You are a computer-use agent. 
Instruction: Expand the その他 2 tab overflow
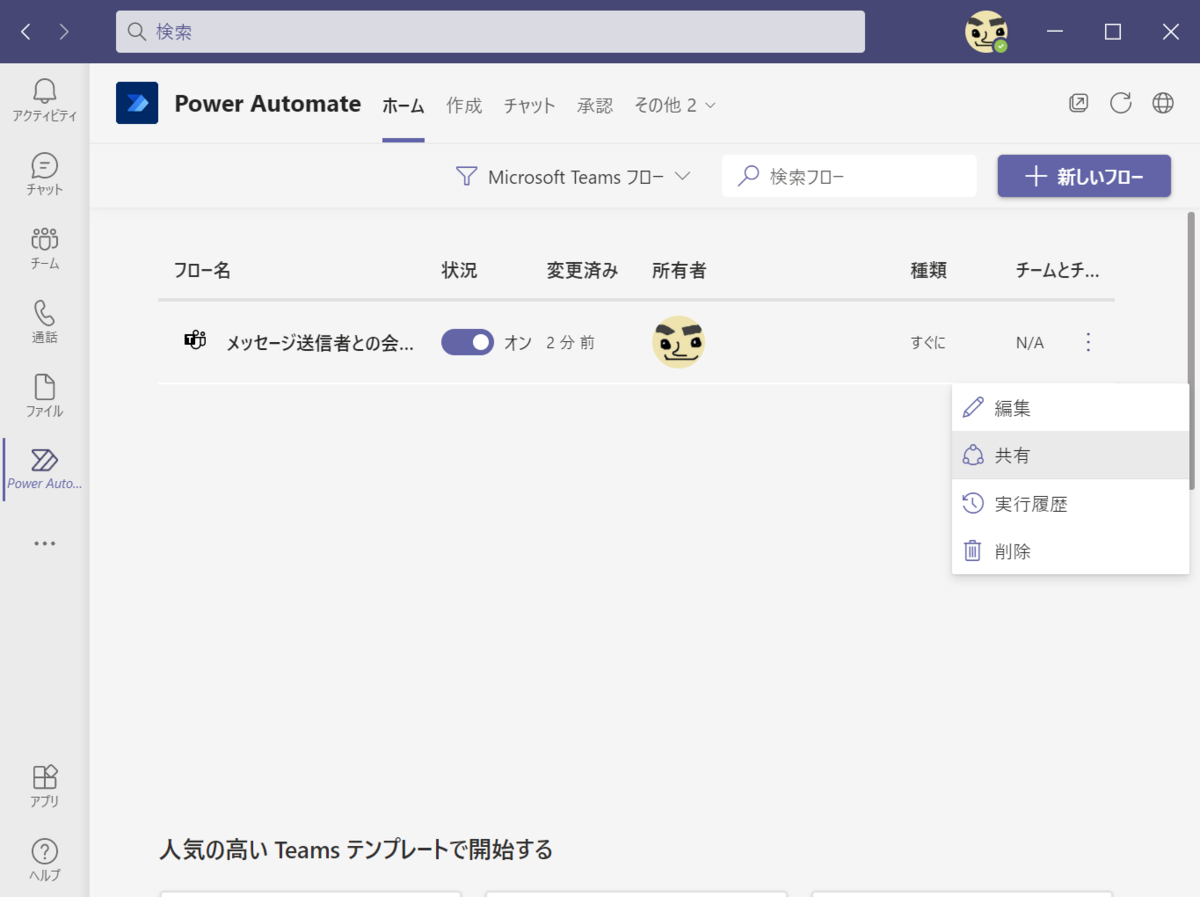[675, 105]
